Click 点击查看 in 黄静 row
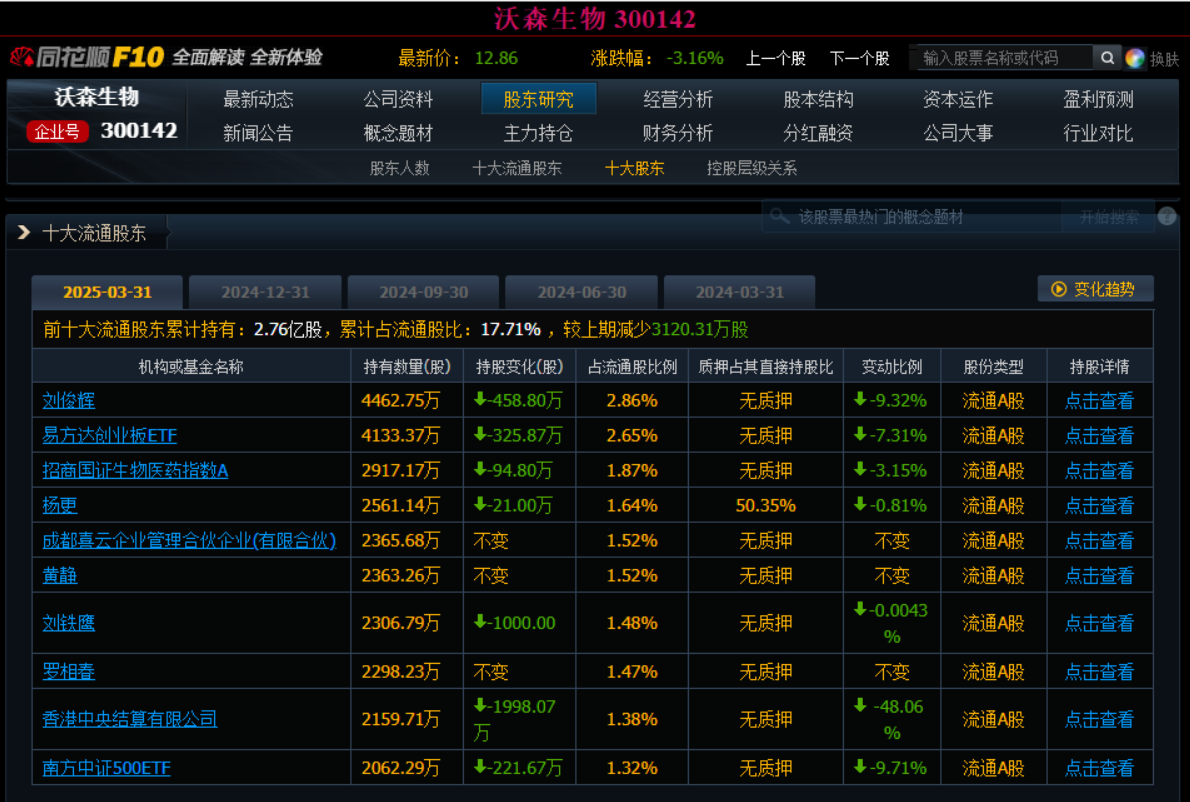 [x=1099, y=575]
